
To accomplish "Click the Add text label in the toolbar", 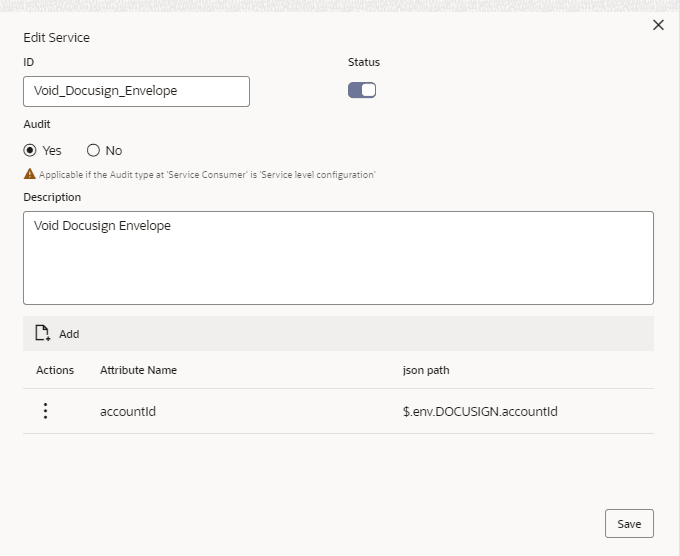I will (69, 334).
